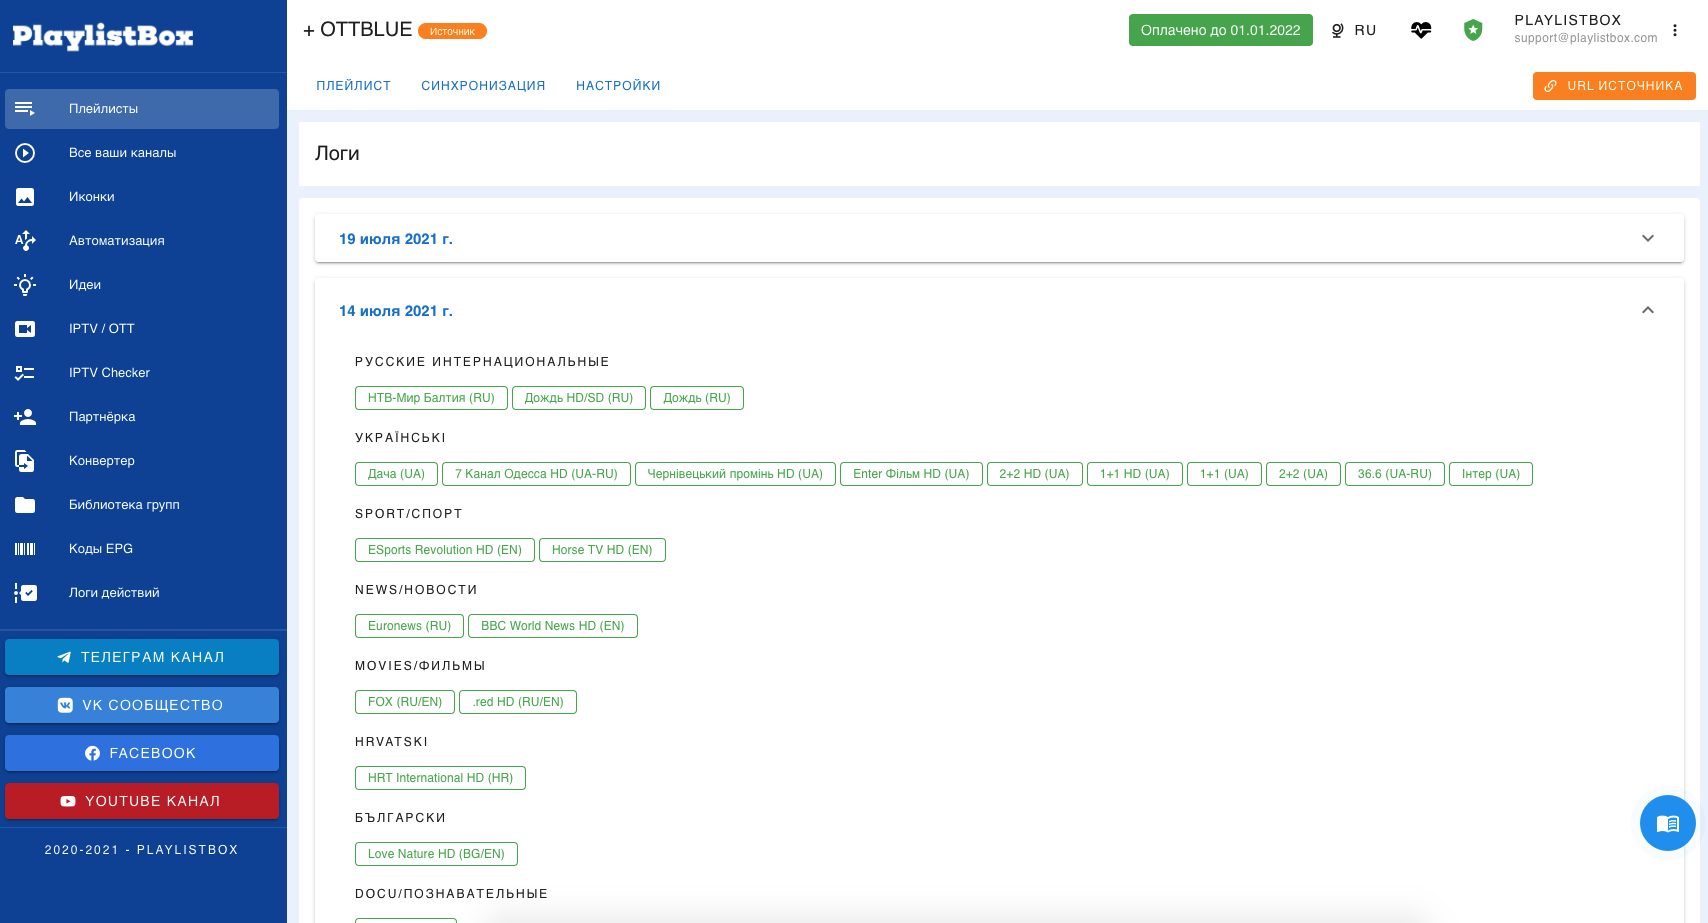Open the Логи действий menu item
The height and width of the screenshot is (923, 1708).
coord(142,593)
